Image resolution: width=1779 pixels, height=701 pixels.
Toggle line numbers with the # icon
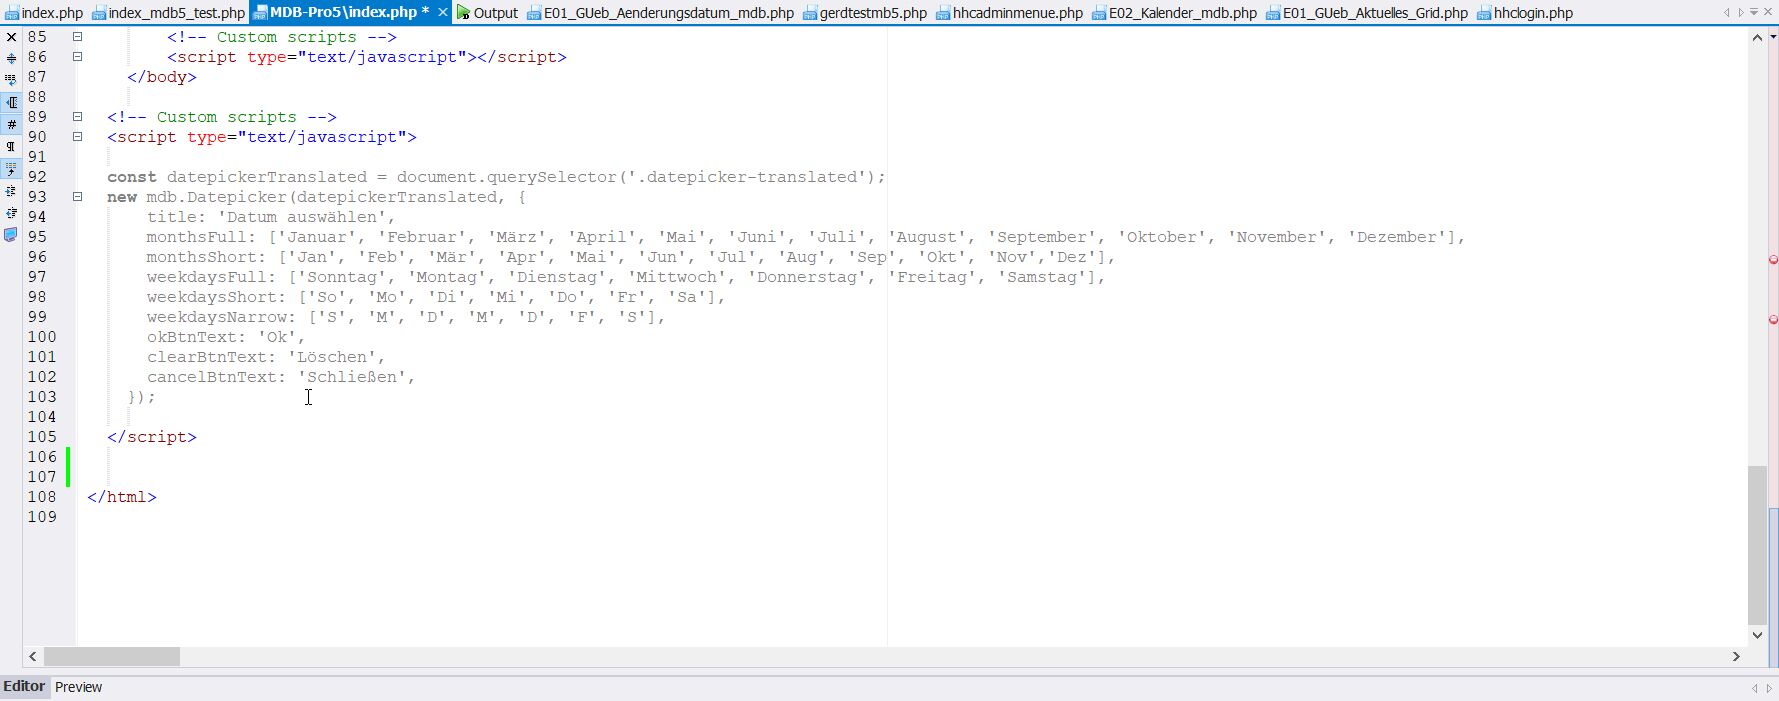pyautogui.click(x=11, y=124)
